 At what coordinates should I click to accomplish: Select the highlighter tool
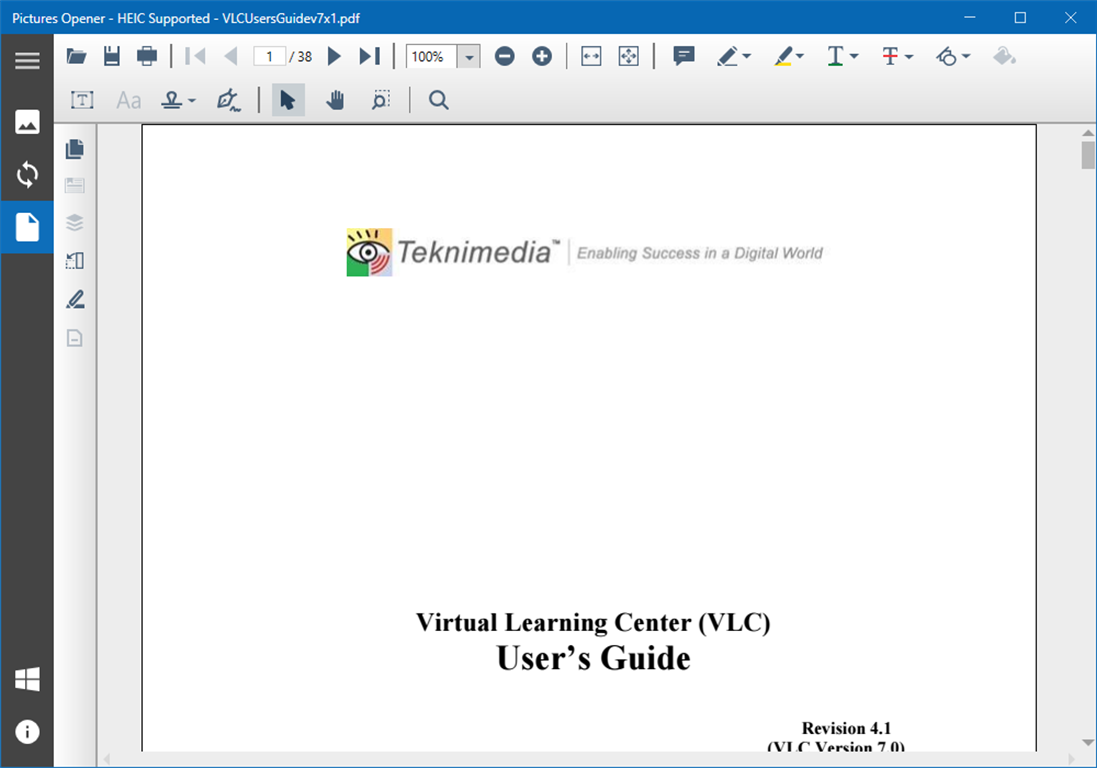coord(784,56)
